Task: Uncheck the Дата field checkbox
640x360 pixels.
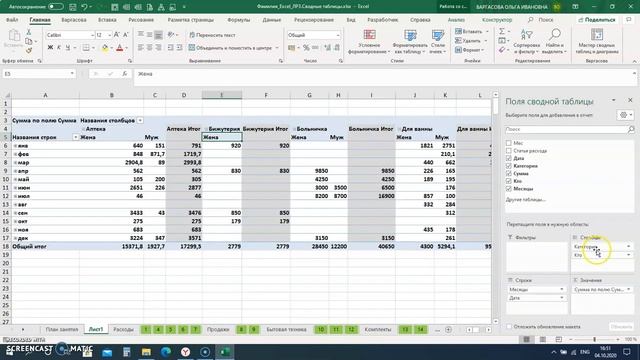Action: [x=509, y=158]
